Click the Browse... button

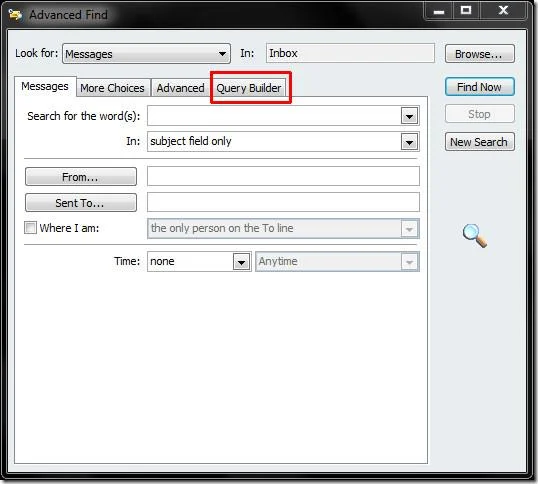[479, 54]
